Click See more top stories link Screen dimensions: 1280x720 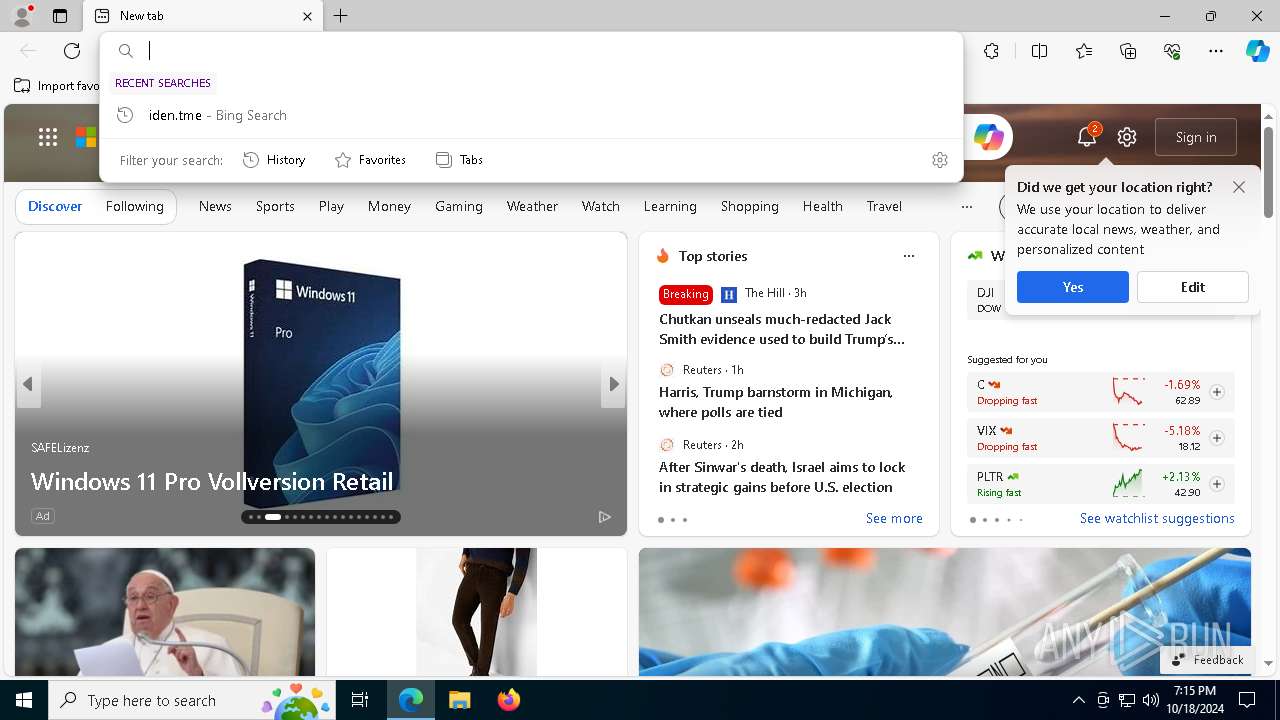pyautogui.click(x=894, y=518)
